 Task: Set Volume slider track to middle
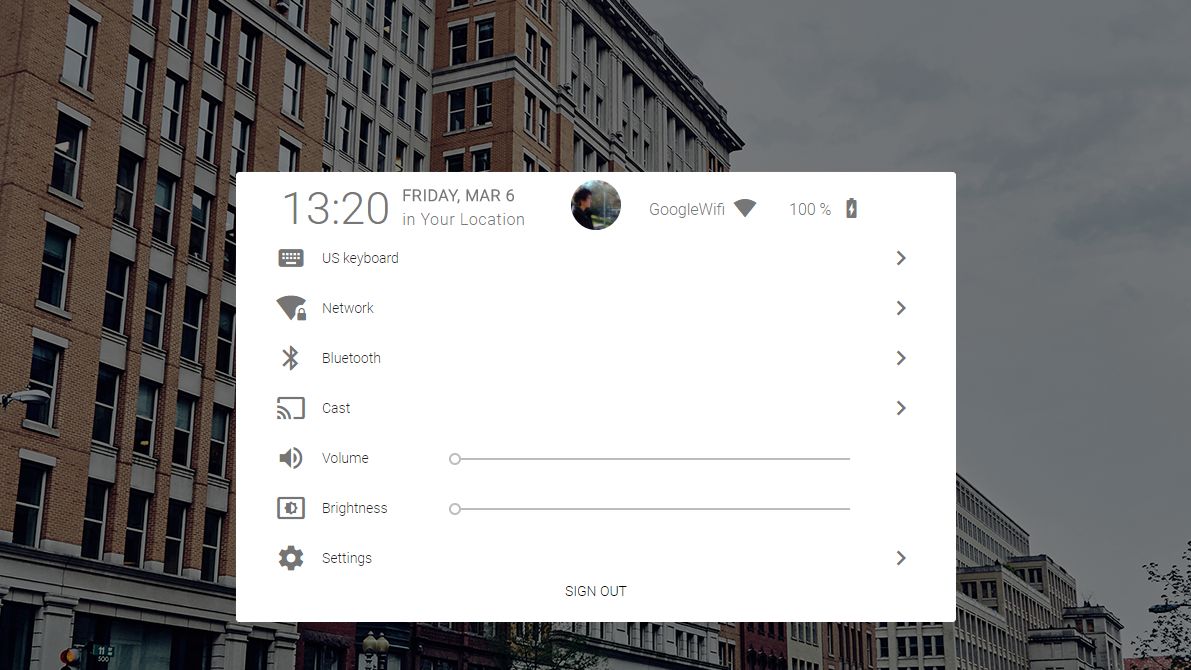(652, 459)
